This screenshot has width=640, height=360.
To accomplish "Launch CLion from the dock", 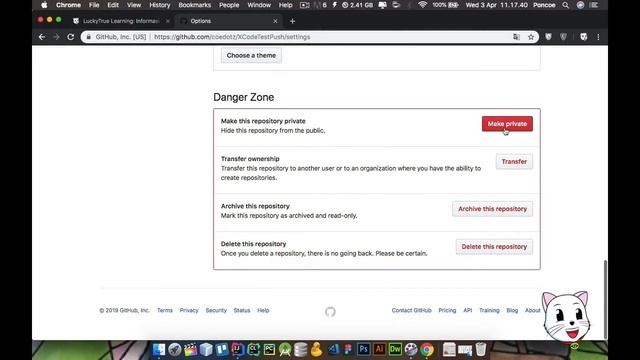I will pos(253,349).
